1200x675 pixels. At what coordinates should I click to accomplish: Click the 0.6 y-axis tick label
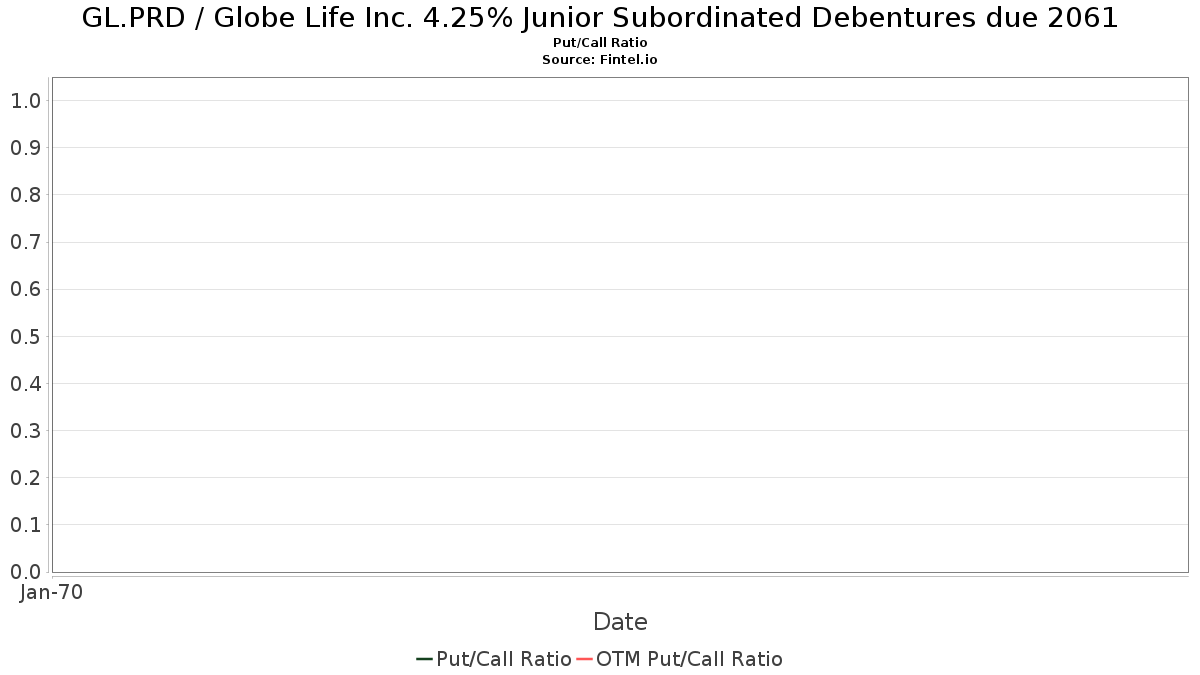click(25, 289)
